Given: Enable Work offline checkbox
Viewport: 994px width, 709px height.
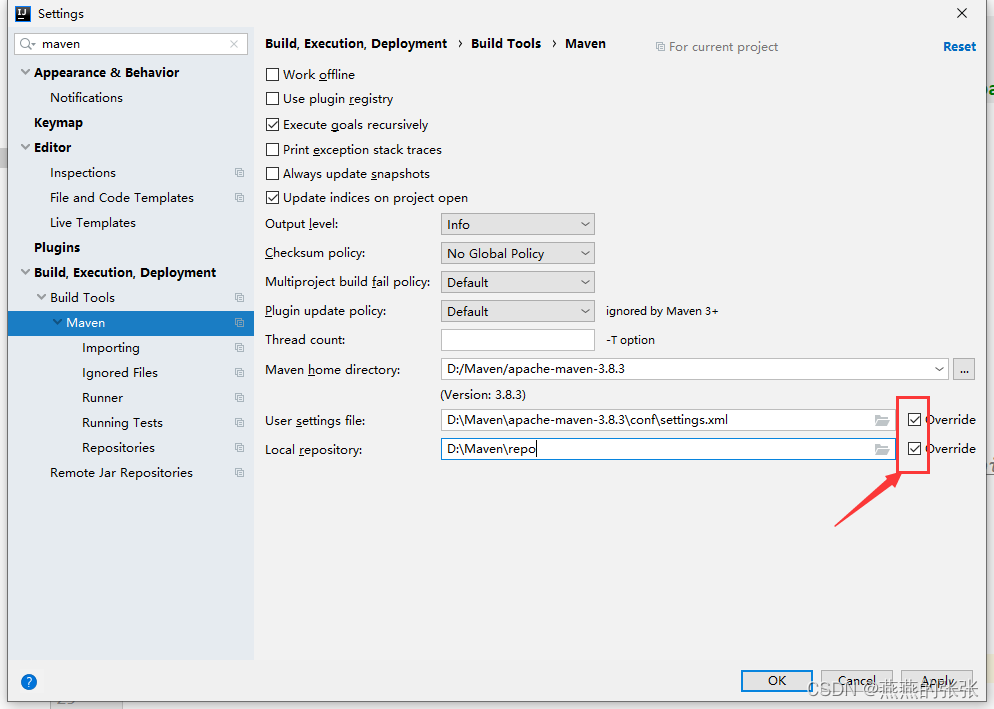Looking at the screenshot, I should coord(272,74).
